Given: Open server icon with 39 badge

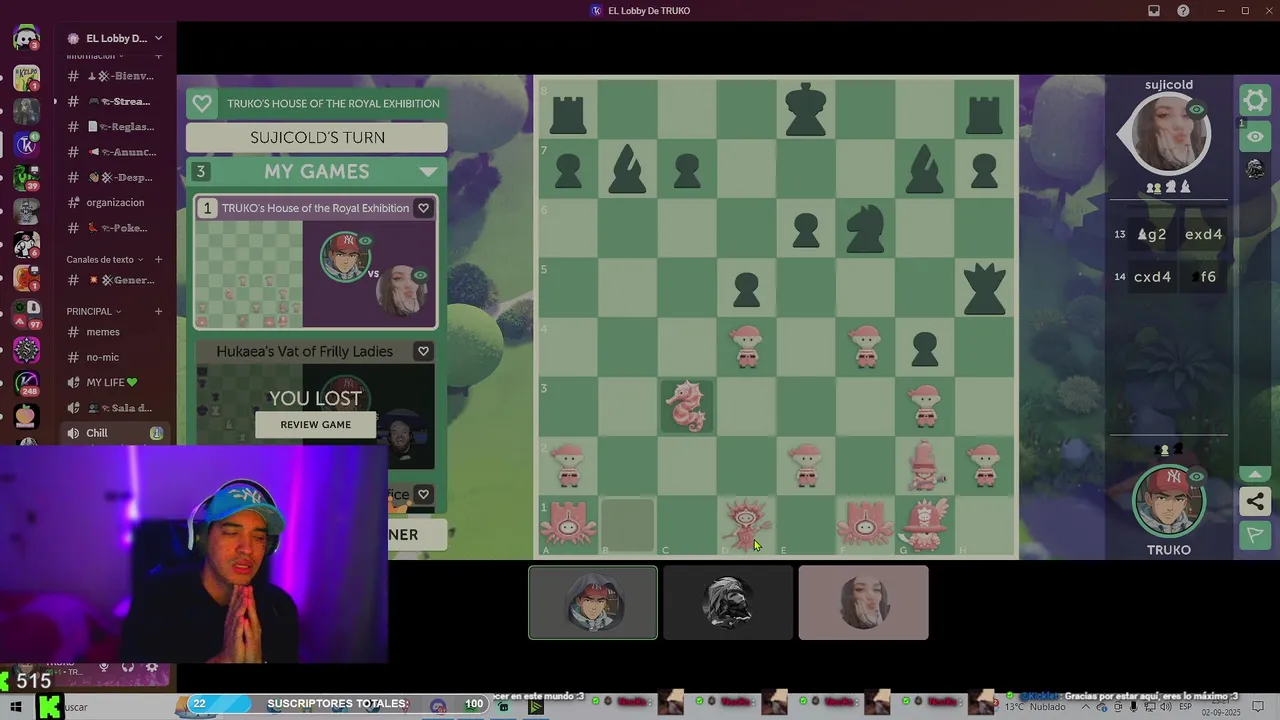Looking at the screenshot, I should pyautogui.click(x=26, y=178).
